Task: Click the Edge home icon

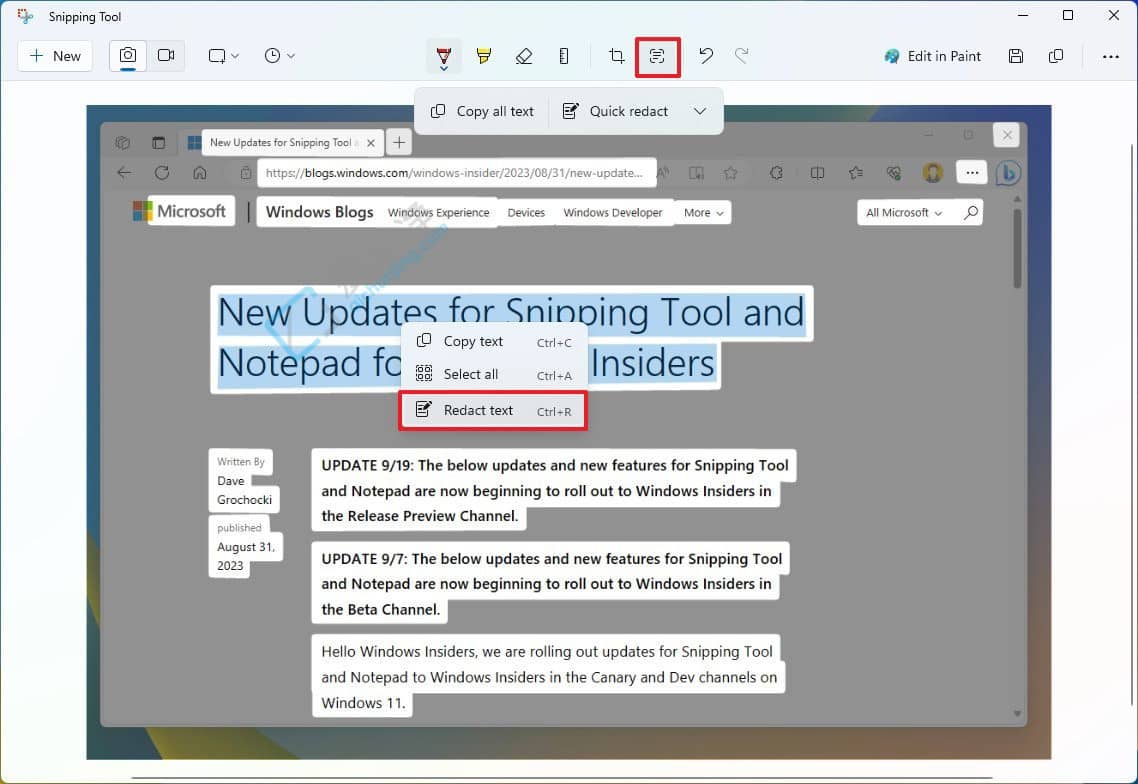Action: pos(200,173)
